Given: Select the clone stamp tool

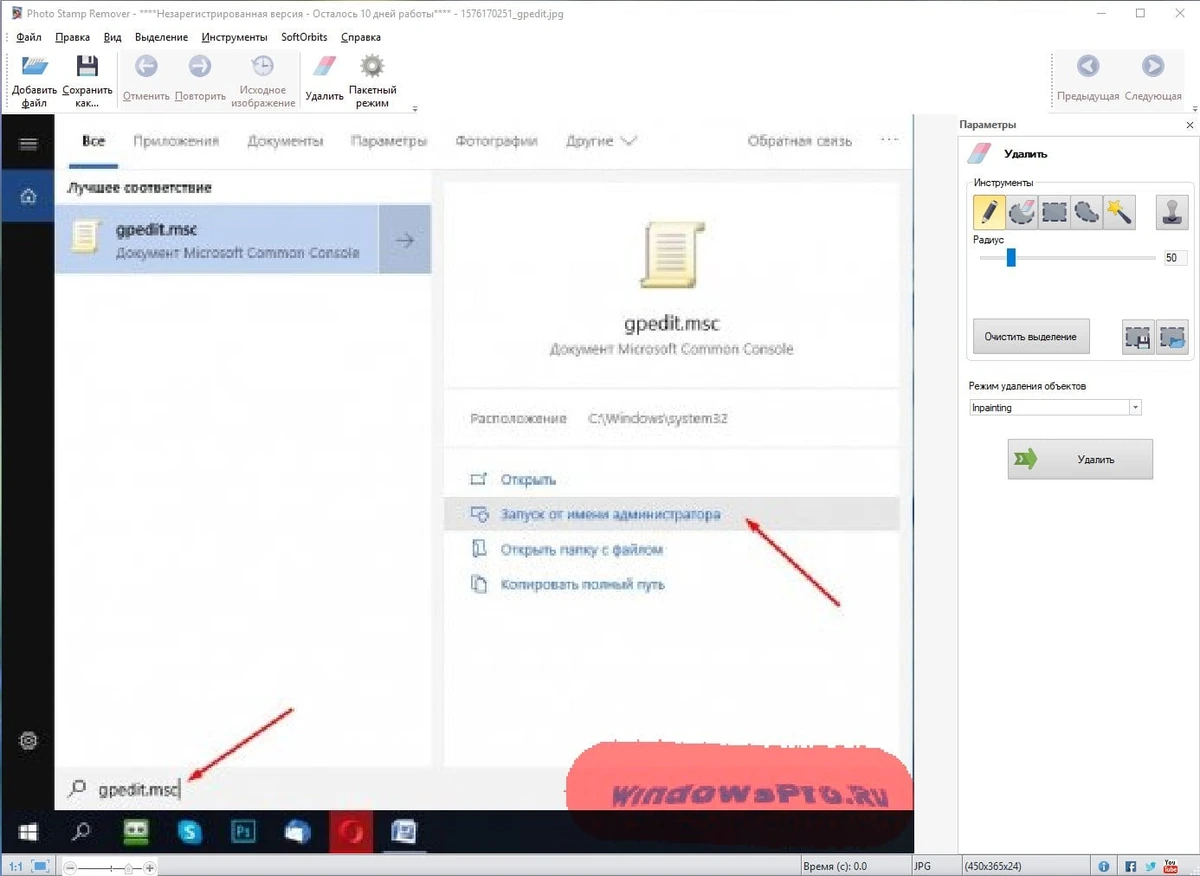Looking at the screenshot, I should pyautogui.click(x=1172, y=211).
